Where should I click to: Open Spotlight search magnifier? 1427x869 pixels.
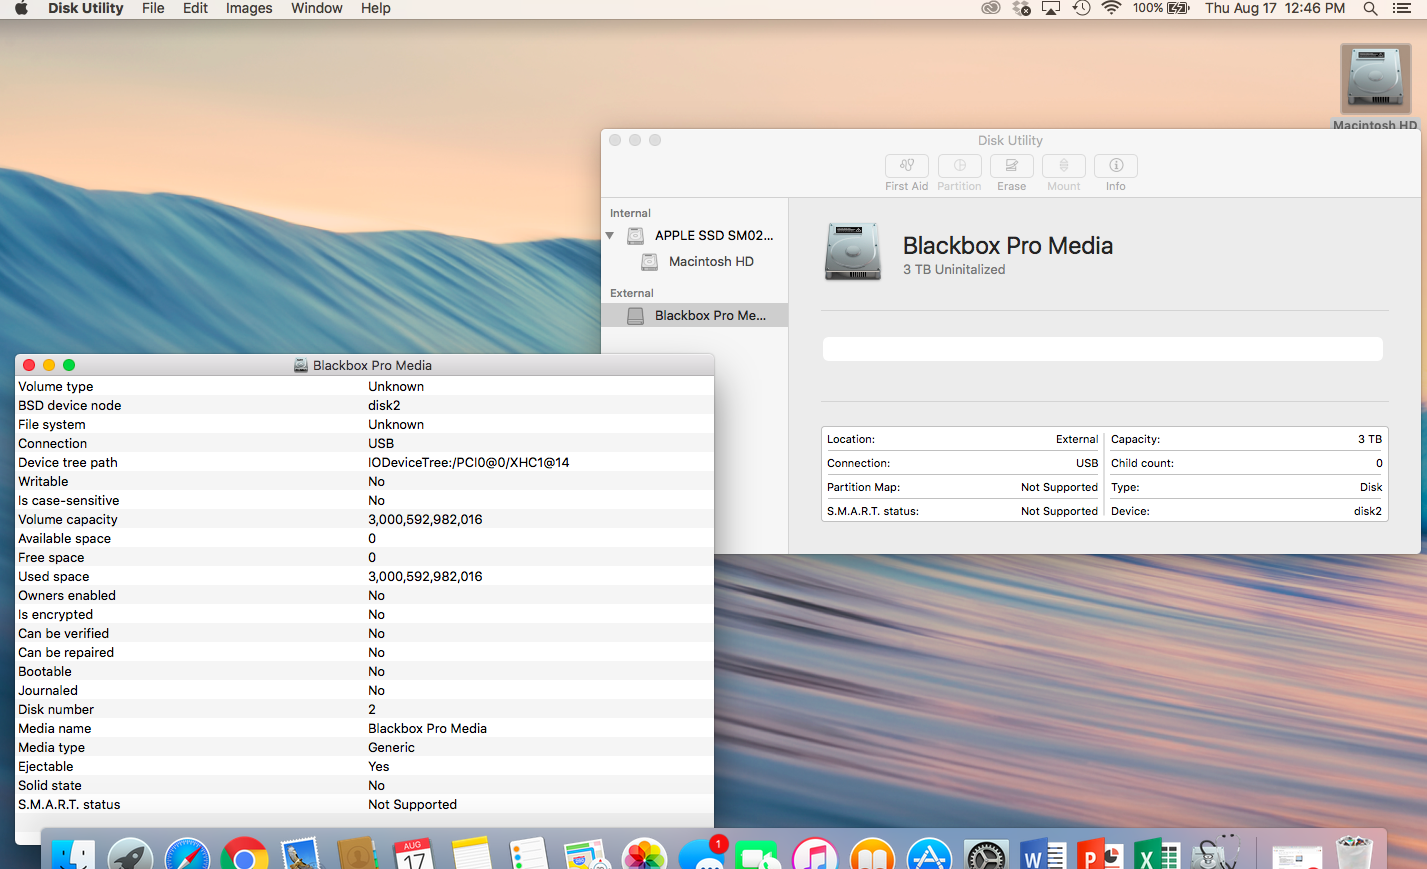click(x=1370, y=8)
